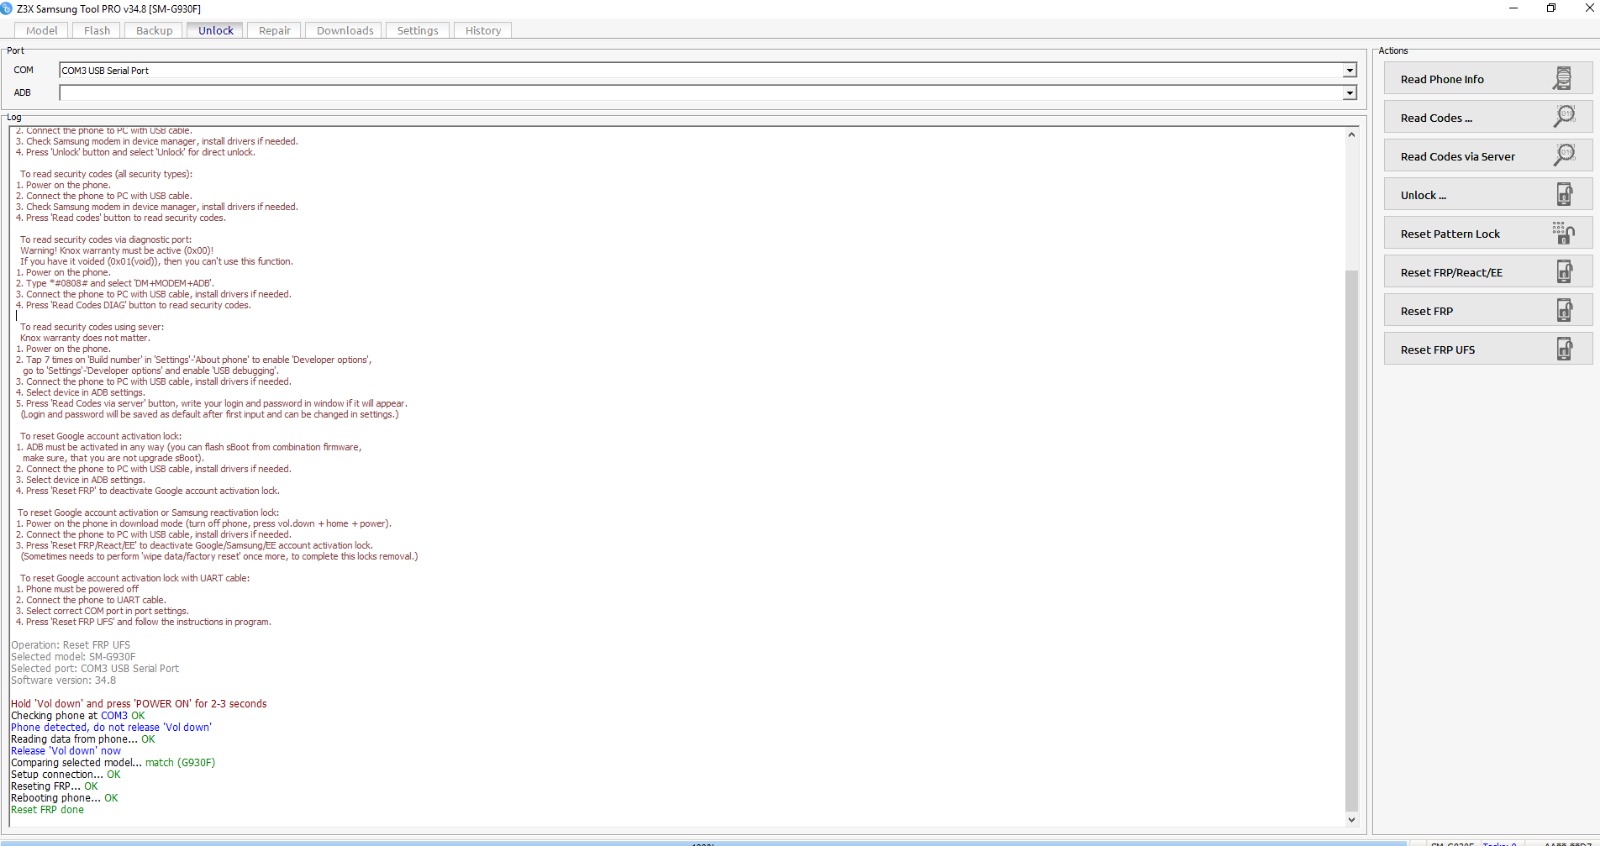The width and height of the screenshot is (1600, 846).
Task: Click the magnifier icon on Read Codes
Action: pos(1564,117)
